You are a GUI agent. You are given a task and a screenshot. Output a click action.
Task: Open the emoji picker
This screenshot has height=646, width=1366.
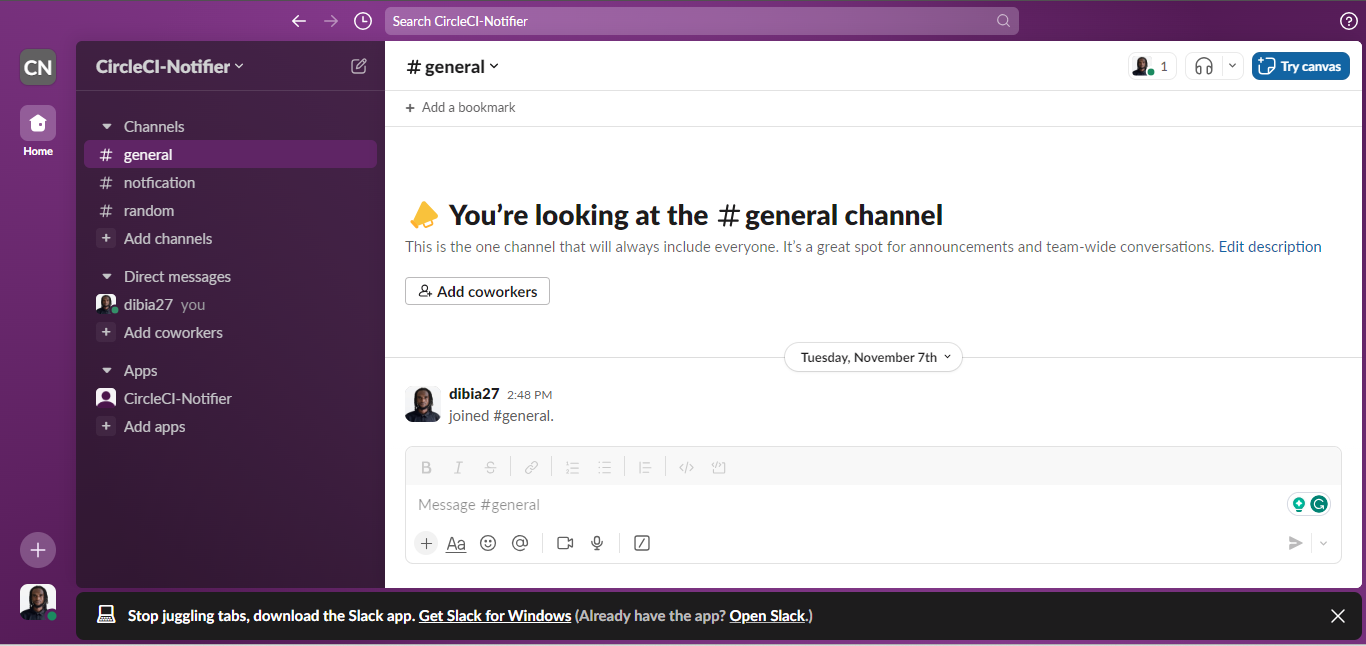[488, 543]
